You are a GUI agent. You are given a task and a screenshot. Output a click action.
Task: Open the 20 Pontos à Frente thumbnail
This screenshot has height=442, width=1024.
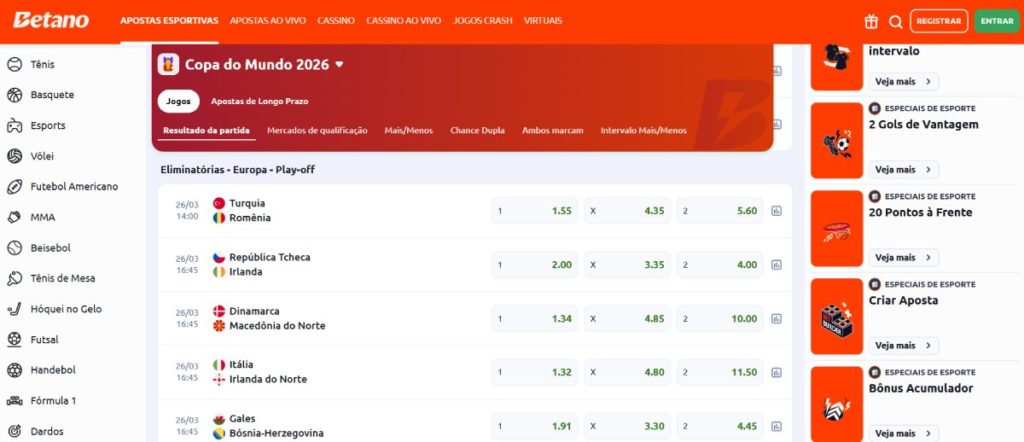point(837,229)
